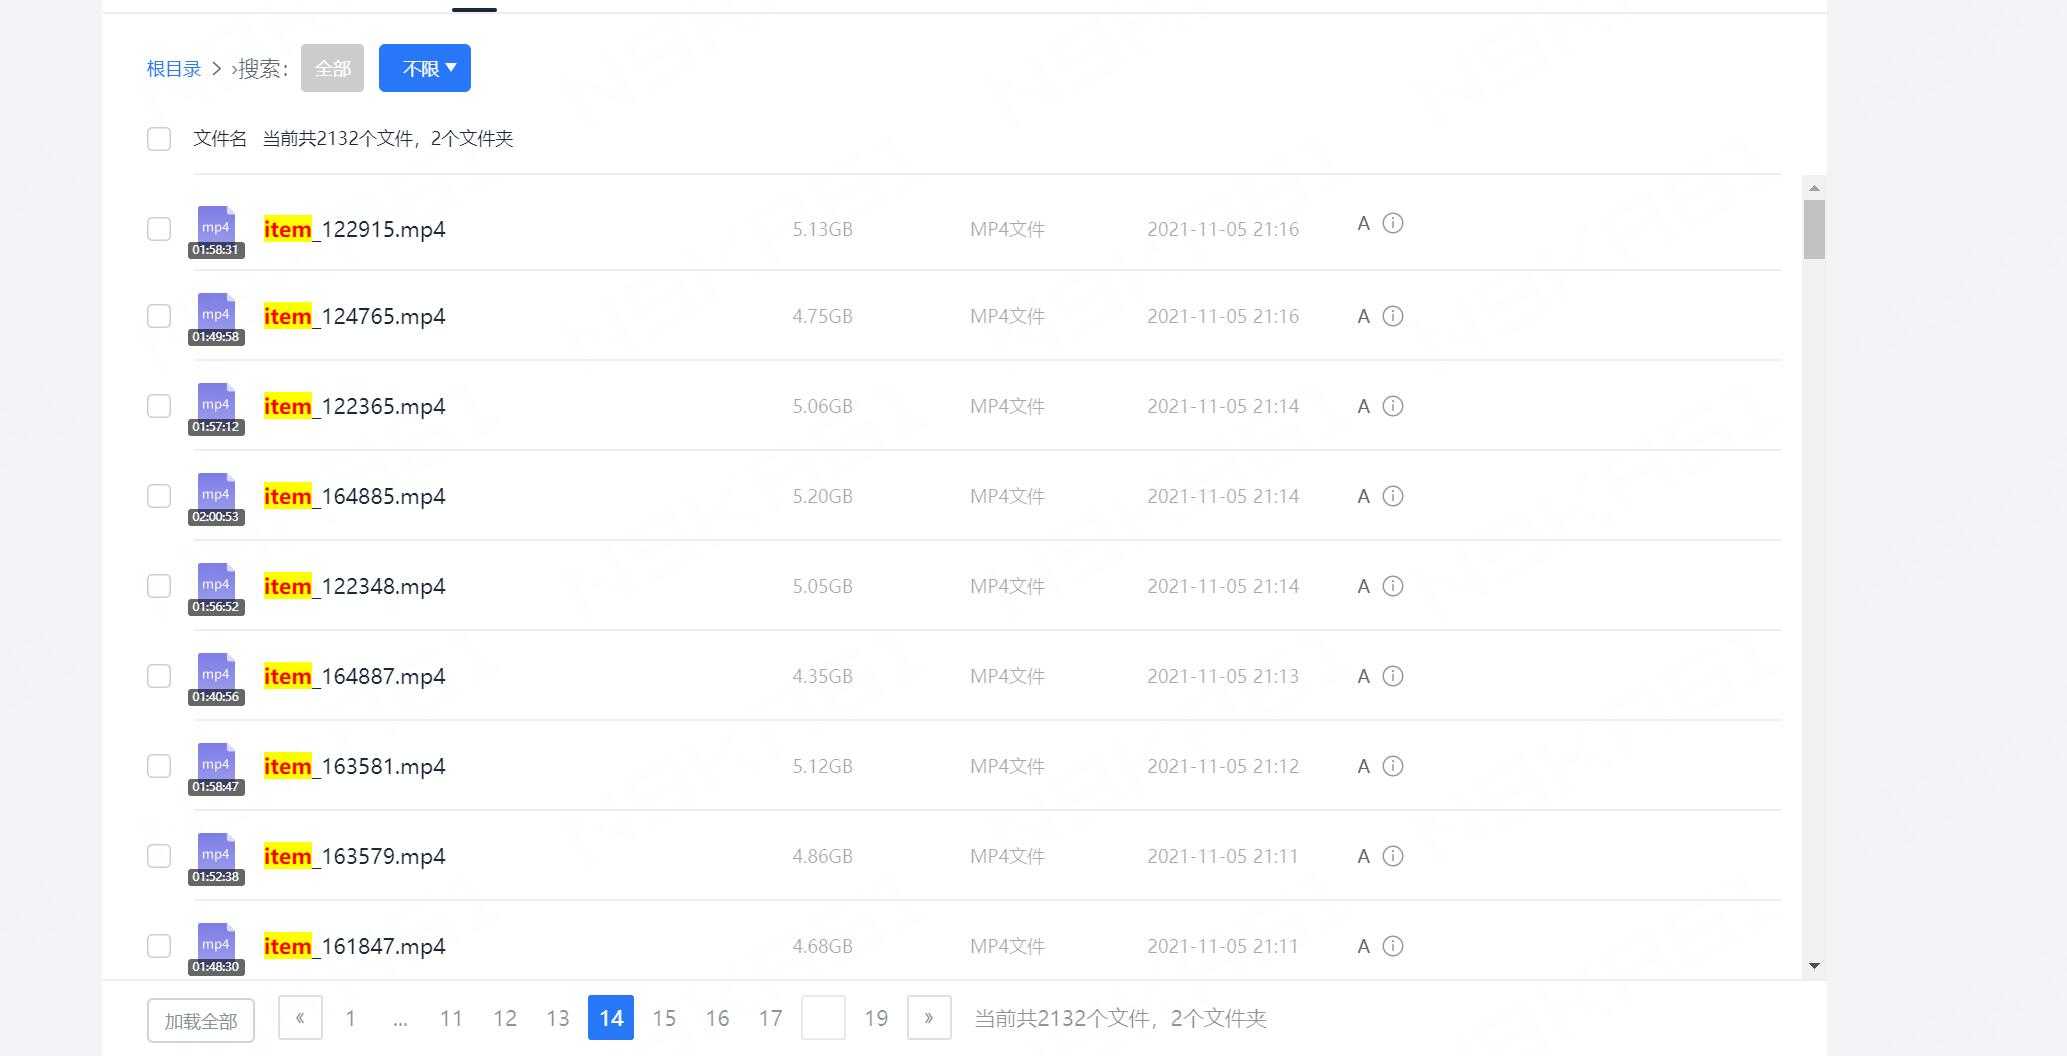Click info icon for item_161847.mp4
Viewport: 2067px width, 1056px height.
tap(1392, 946)
